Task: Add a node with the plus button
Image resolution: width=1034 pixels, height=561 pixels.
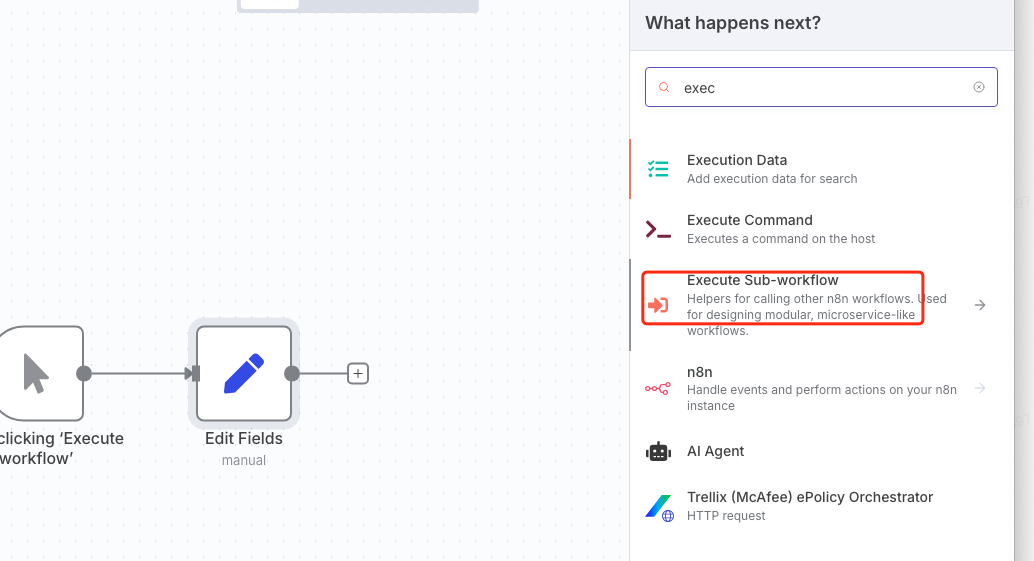Action: (x=358, y=374)
